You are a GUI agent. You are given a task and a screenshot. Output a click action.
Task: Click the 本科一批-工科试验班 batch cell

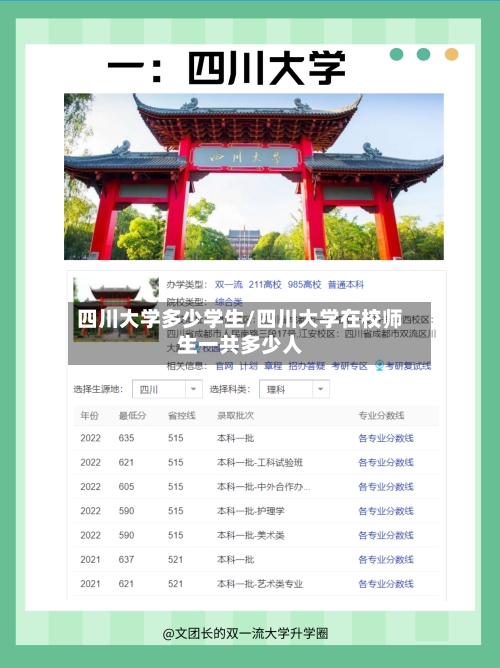click(260, 462)
